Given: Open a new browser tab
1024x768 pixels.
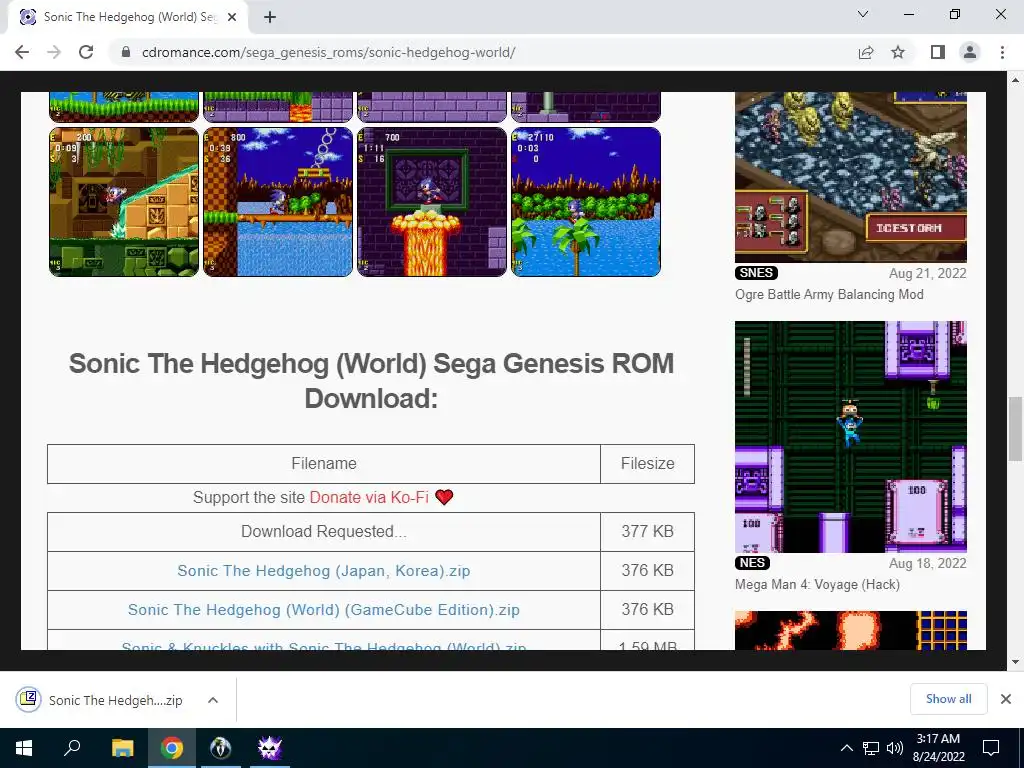Looking at the screenshot, I should coord(270,18).
